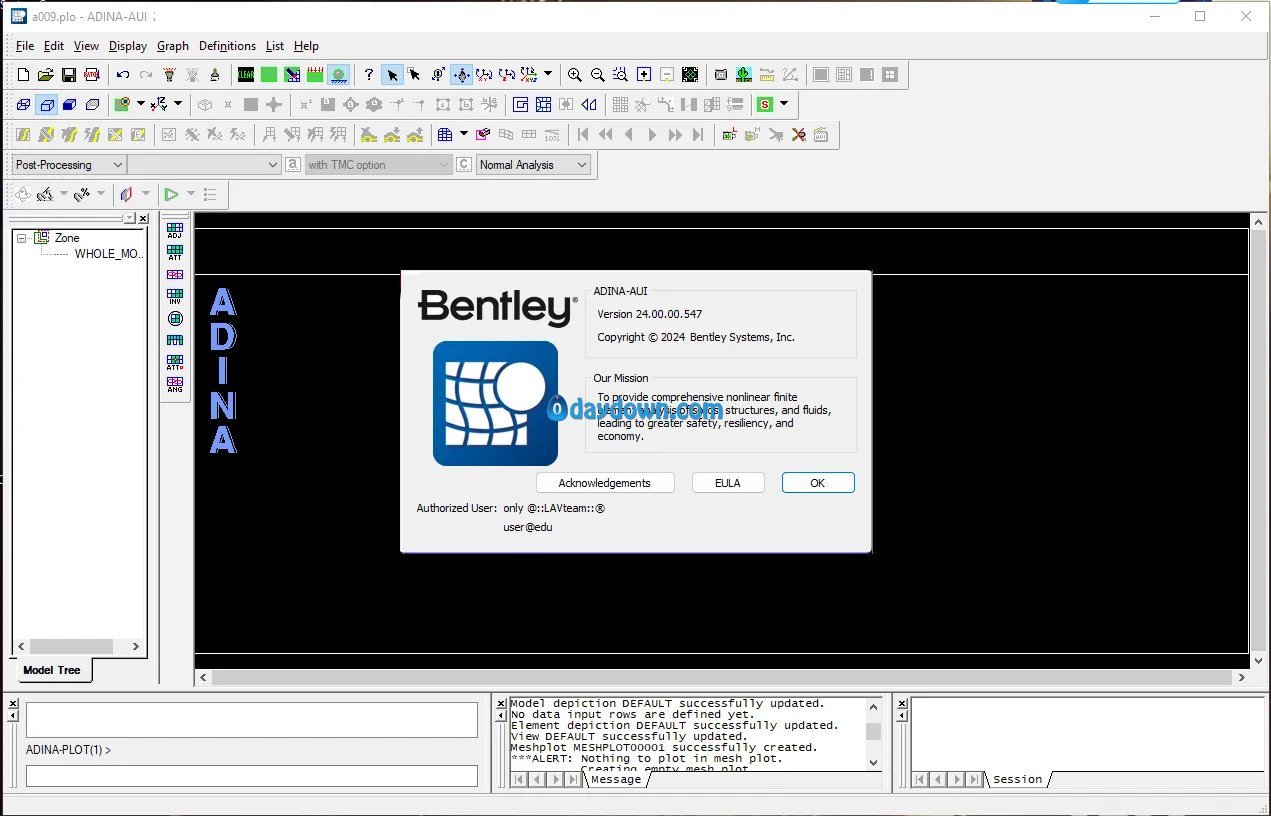1271x816 pixels.
Task: Click the ANG icon in vertical toolbar
Action: coord(175,384)
